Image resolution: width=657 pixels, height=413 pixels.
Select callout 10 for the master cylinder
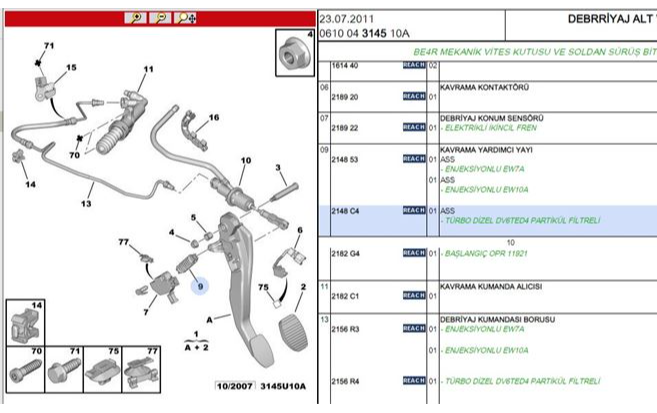[x=246, y=160]
